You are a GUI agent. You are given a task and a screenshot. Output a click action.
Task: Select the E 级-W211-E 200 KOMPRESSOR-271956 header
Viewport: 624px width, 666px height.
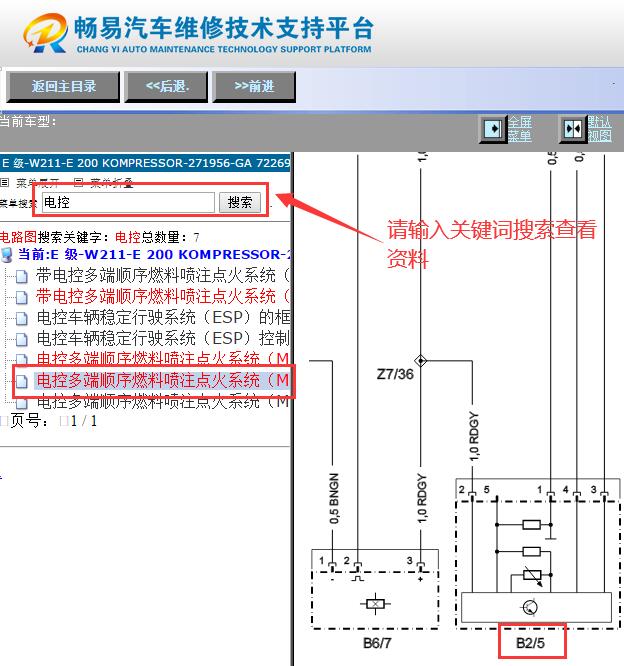[145, 163]
